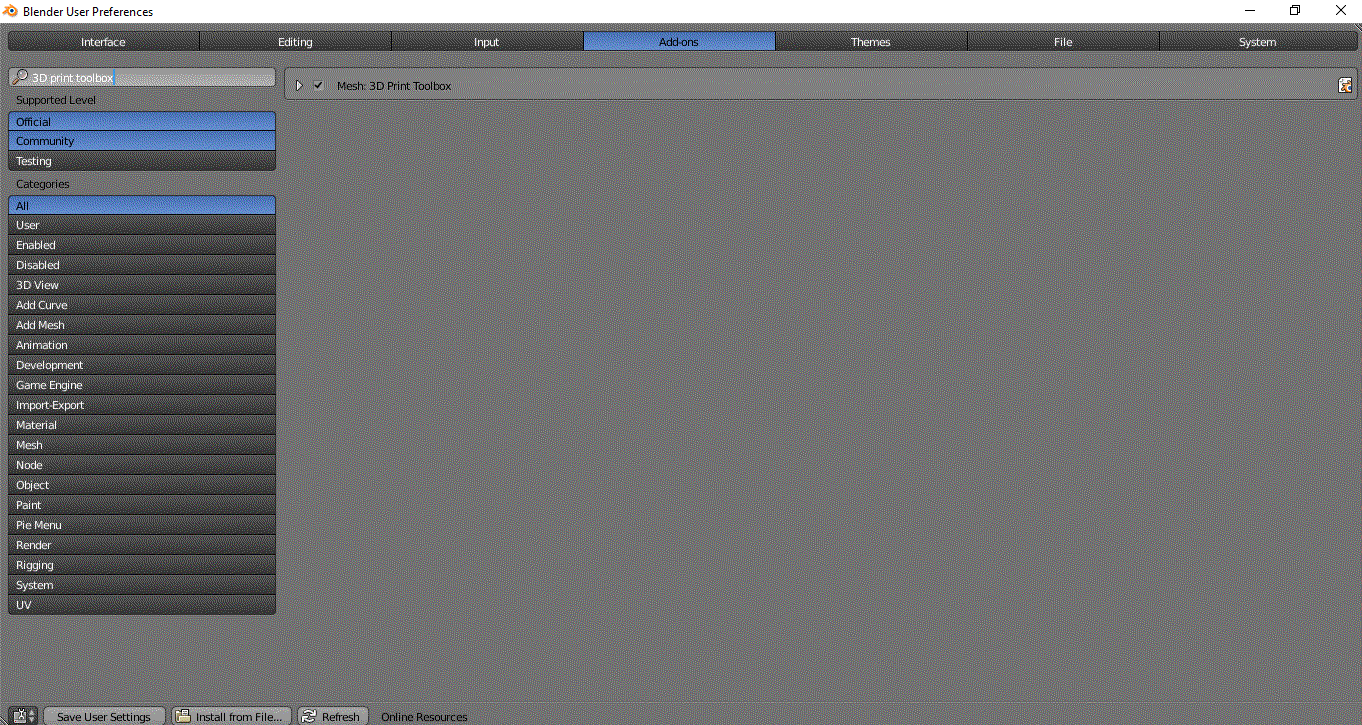The width and height of the screenshot is (1362, 725).
Task: Open the editor type selector icon
Action: pos(25,716)
